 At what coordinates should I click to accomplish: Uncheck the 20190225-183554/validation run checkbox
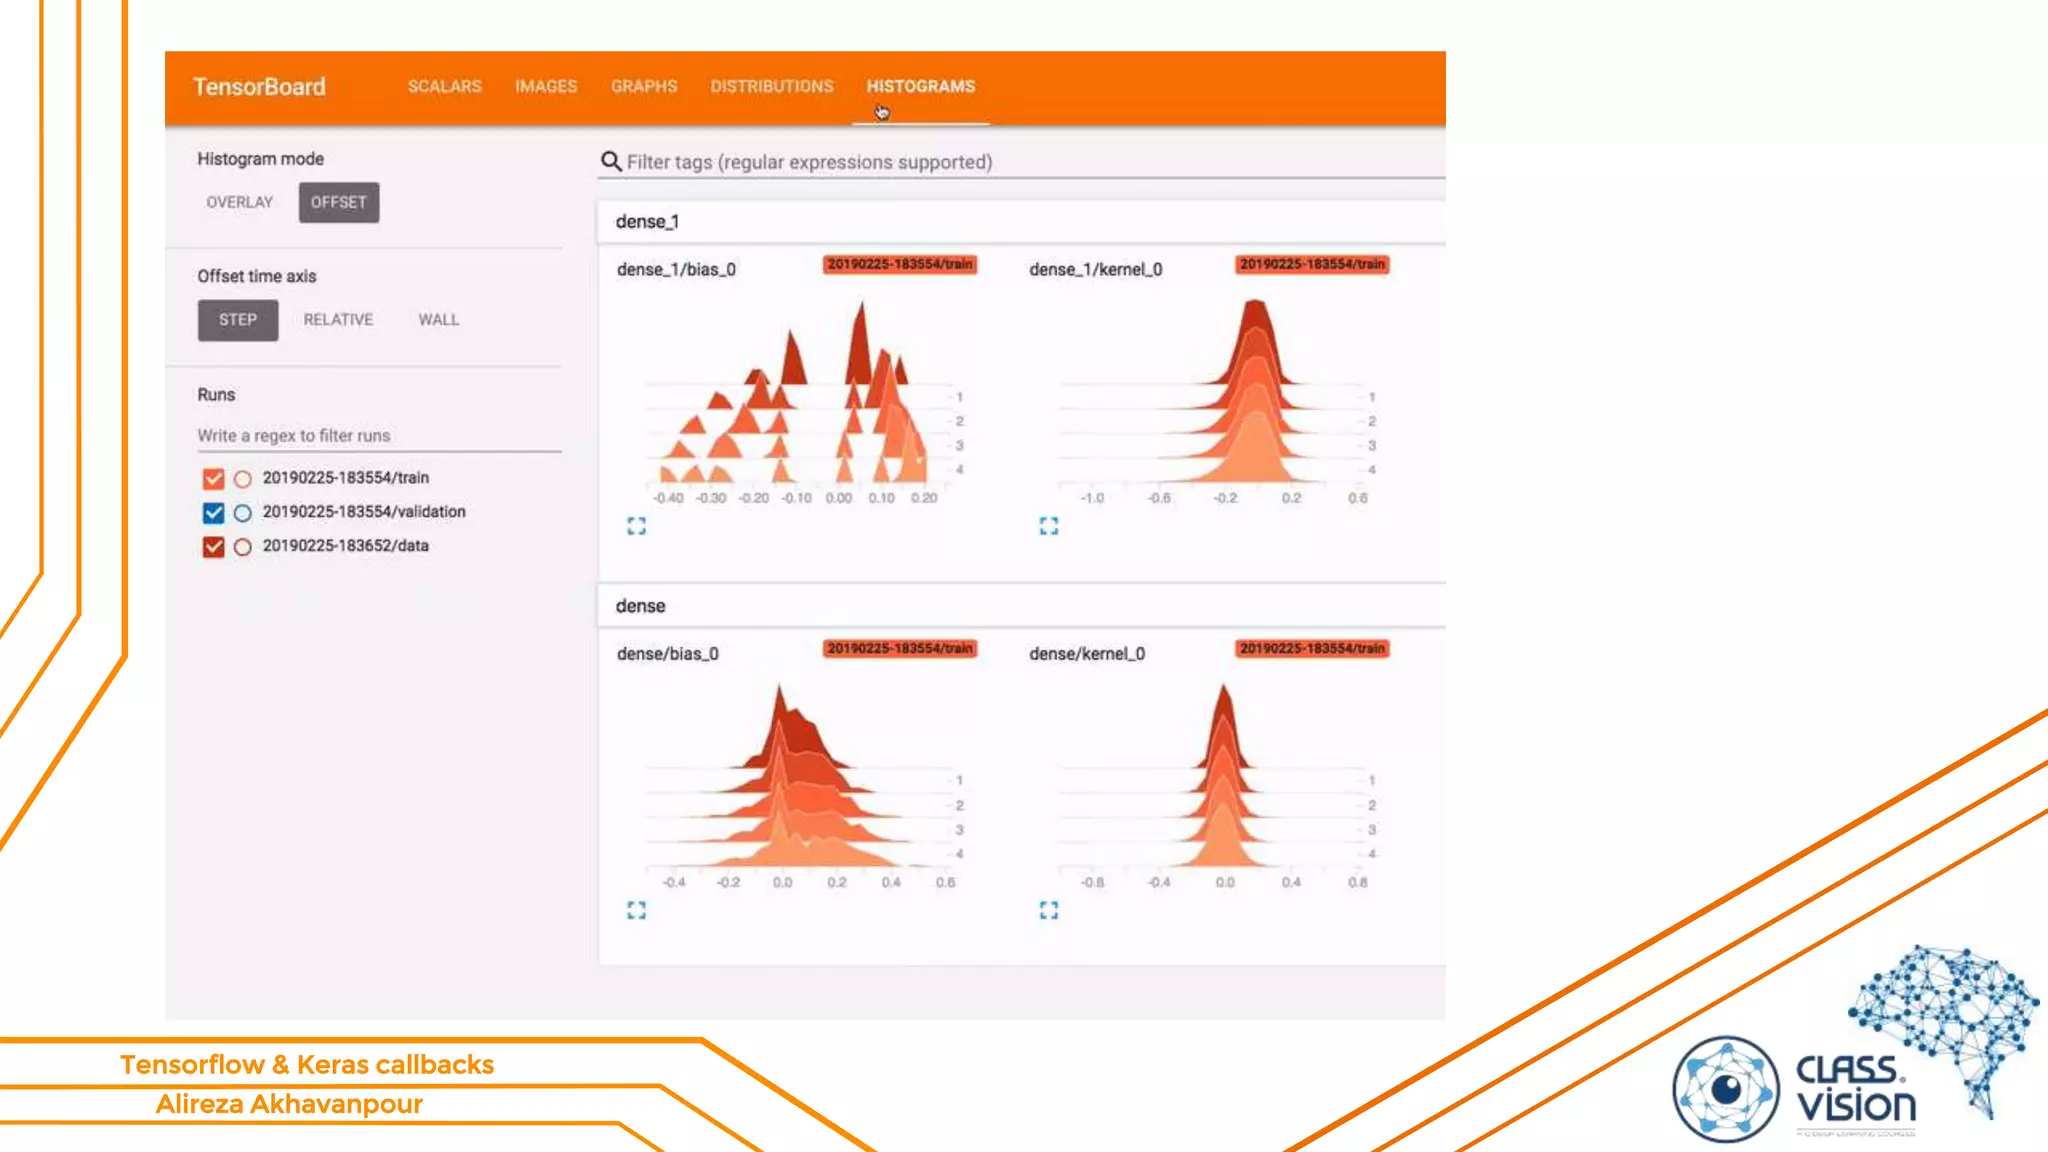click(x=213, y=513)
